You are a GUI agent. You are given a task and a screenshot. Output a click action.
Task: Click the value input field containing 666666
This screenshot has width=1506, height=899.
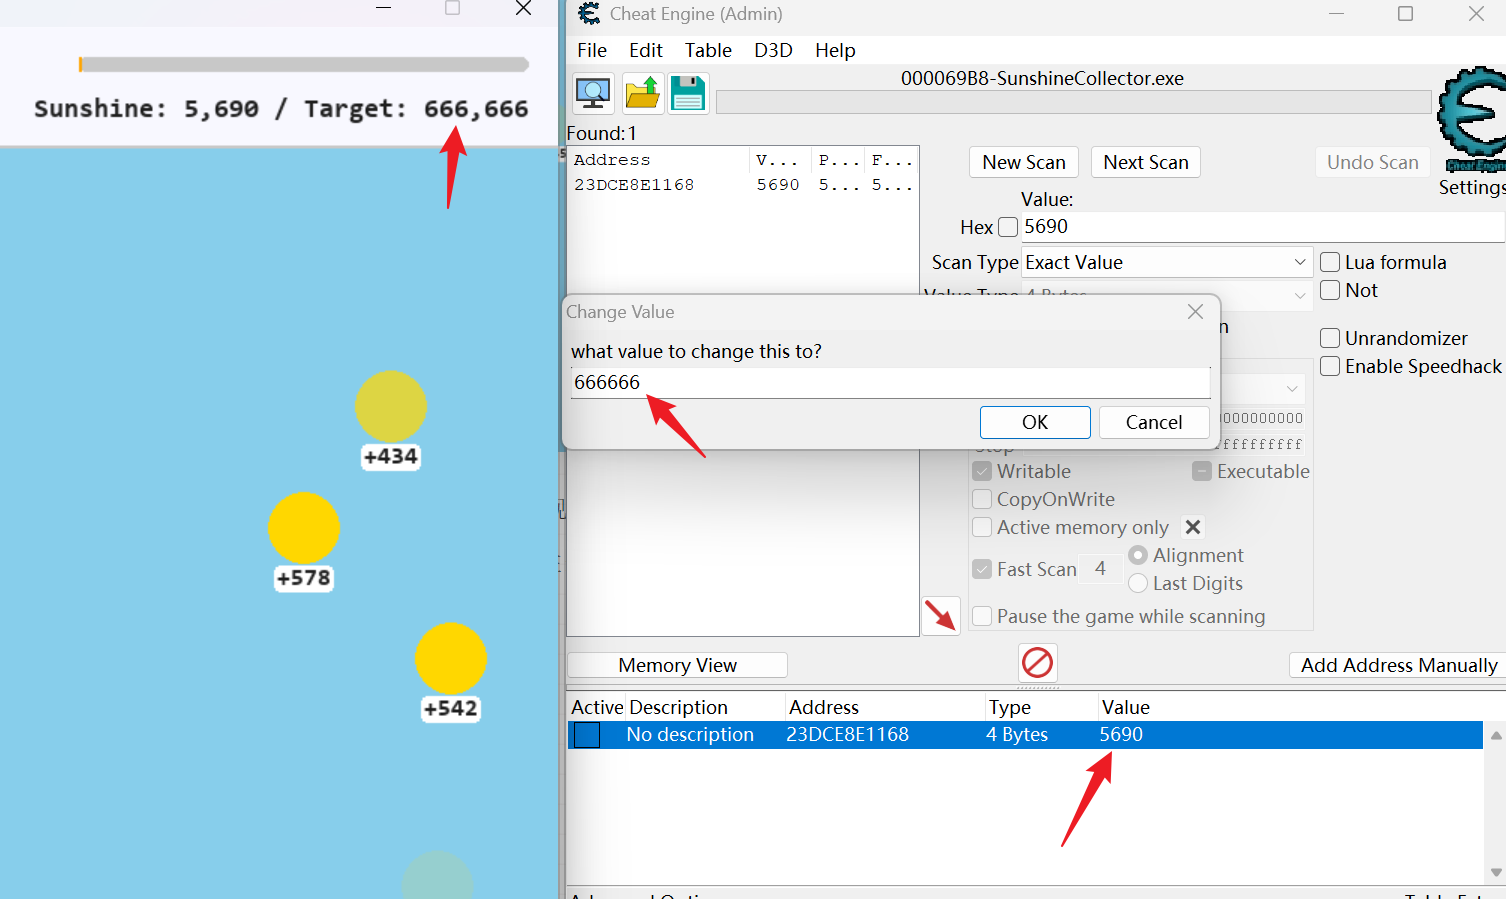coord(889,383)
